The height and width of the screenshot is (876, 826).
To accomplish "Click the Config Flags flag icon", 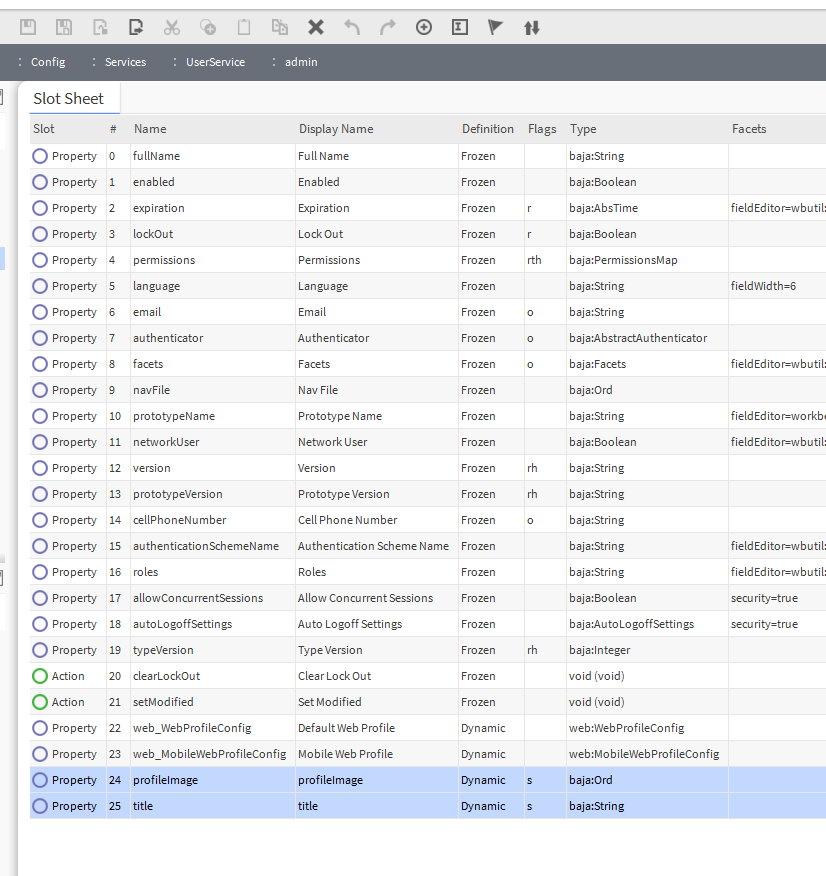I will 496,28.
